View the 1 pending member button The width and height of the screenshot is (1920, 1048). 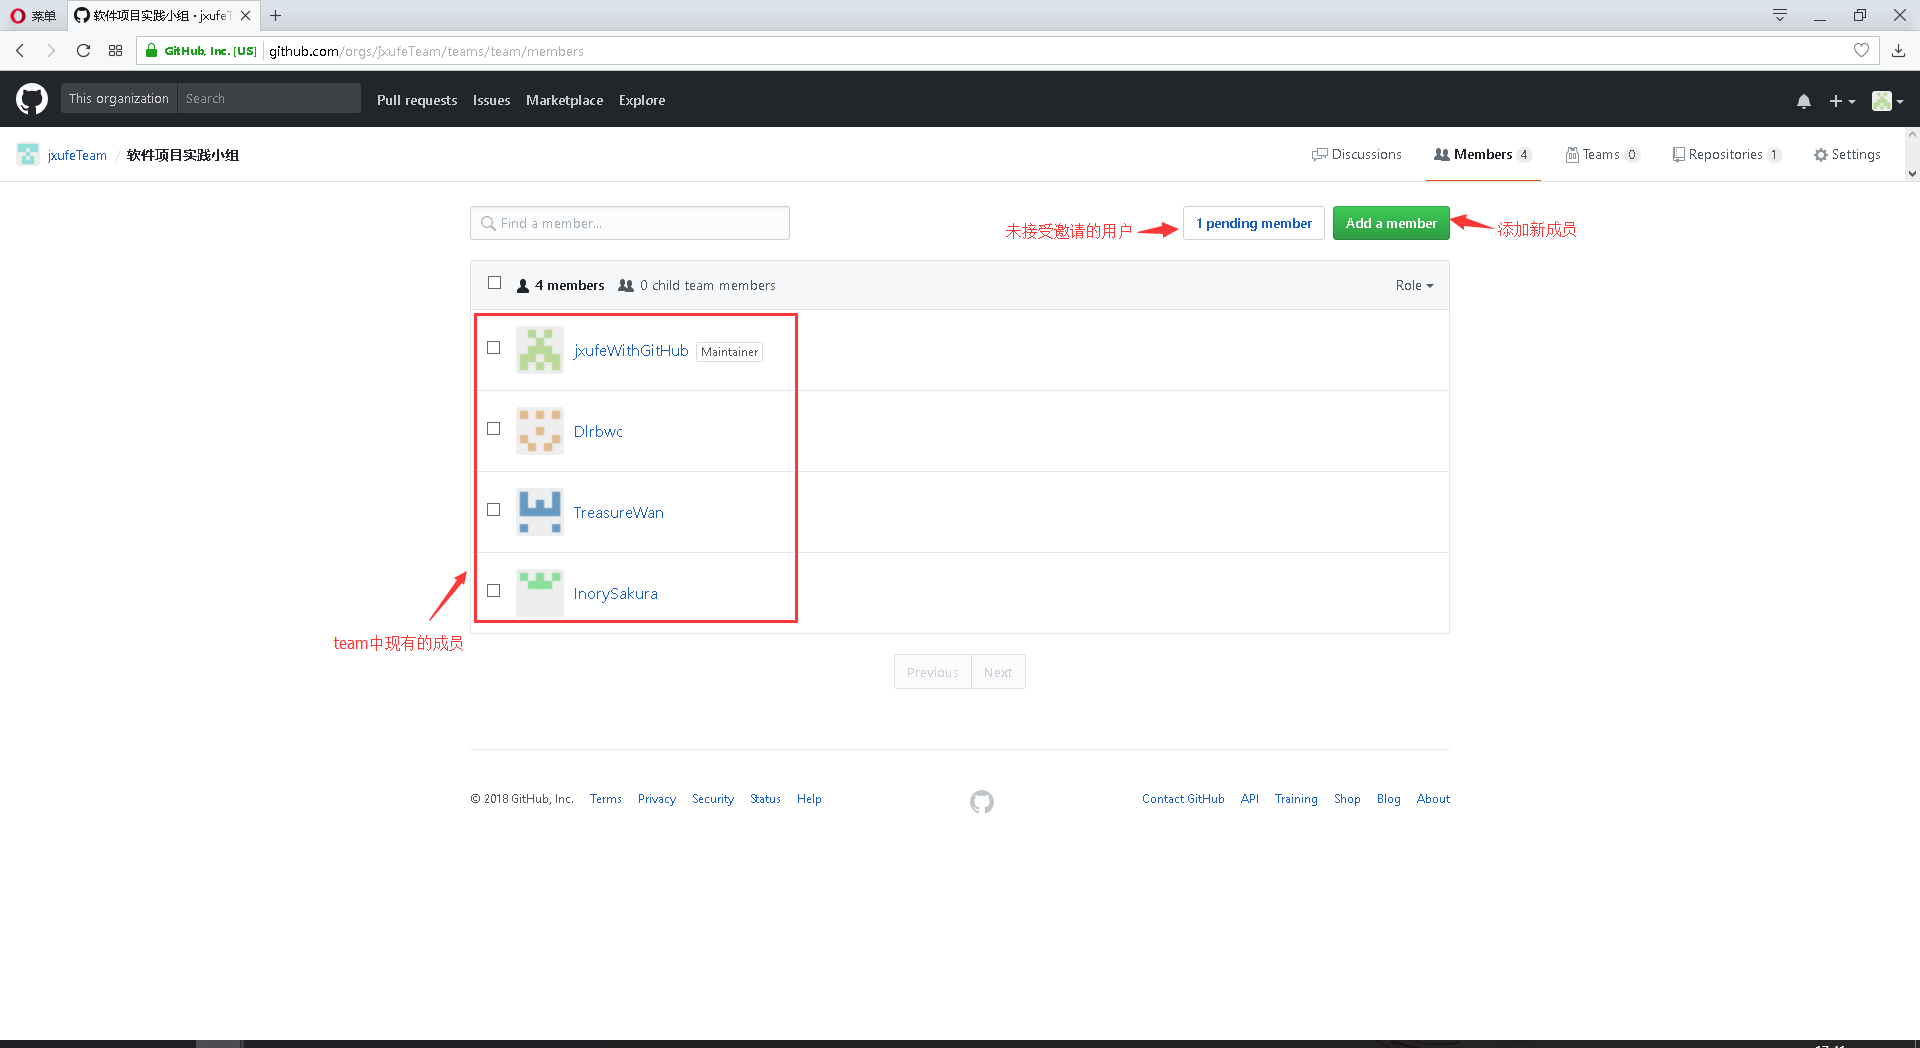[x=1254, y=223]
